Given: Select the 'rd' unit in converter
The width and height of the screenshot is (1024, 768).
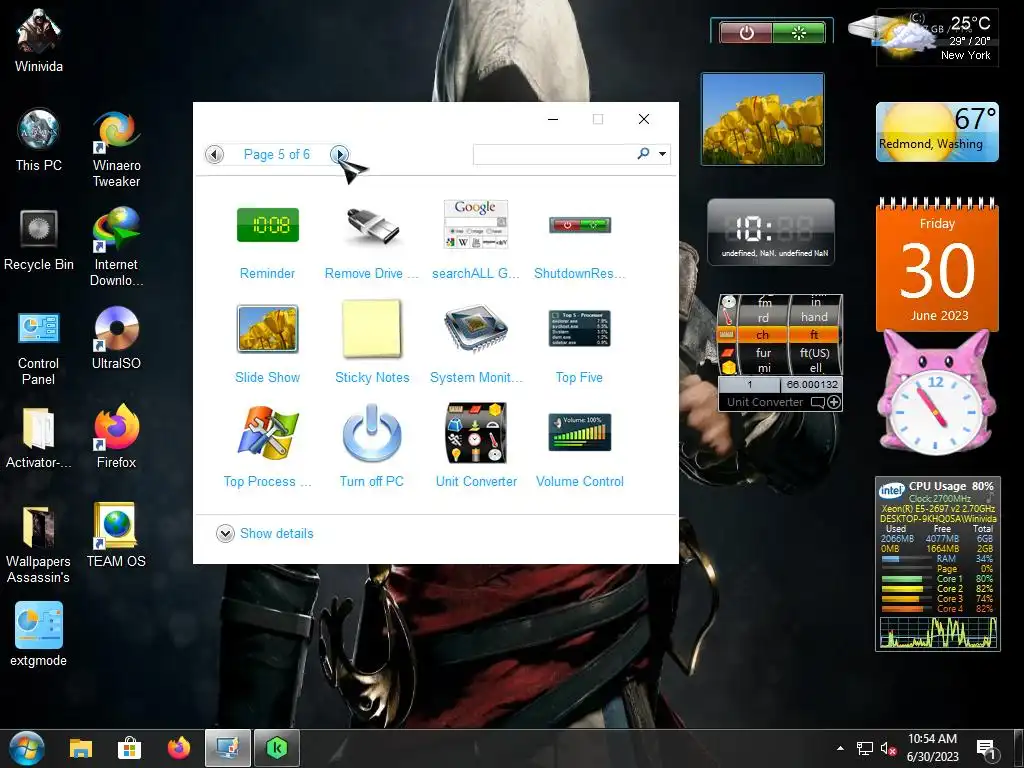Looking at the screenshot, I should point(762,317).
